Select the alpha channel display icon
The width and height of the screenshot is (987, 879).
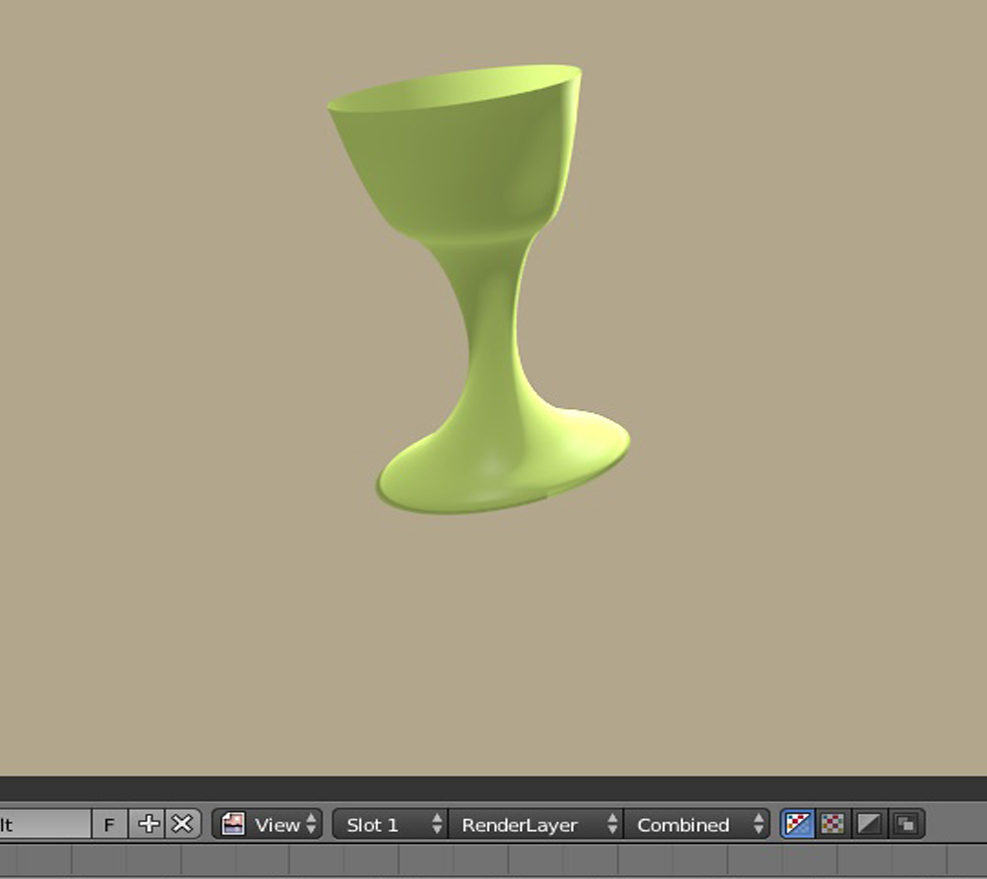(x=869, y=824)
